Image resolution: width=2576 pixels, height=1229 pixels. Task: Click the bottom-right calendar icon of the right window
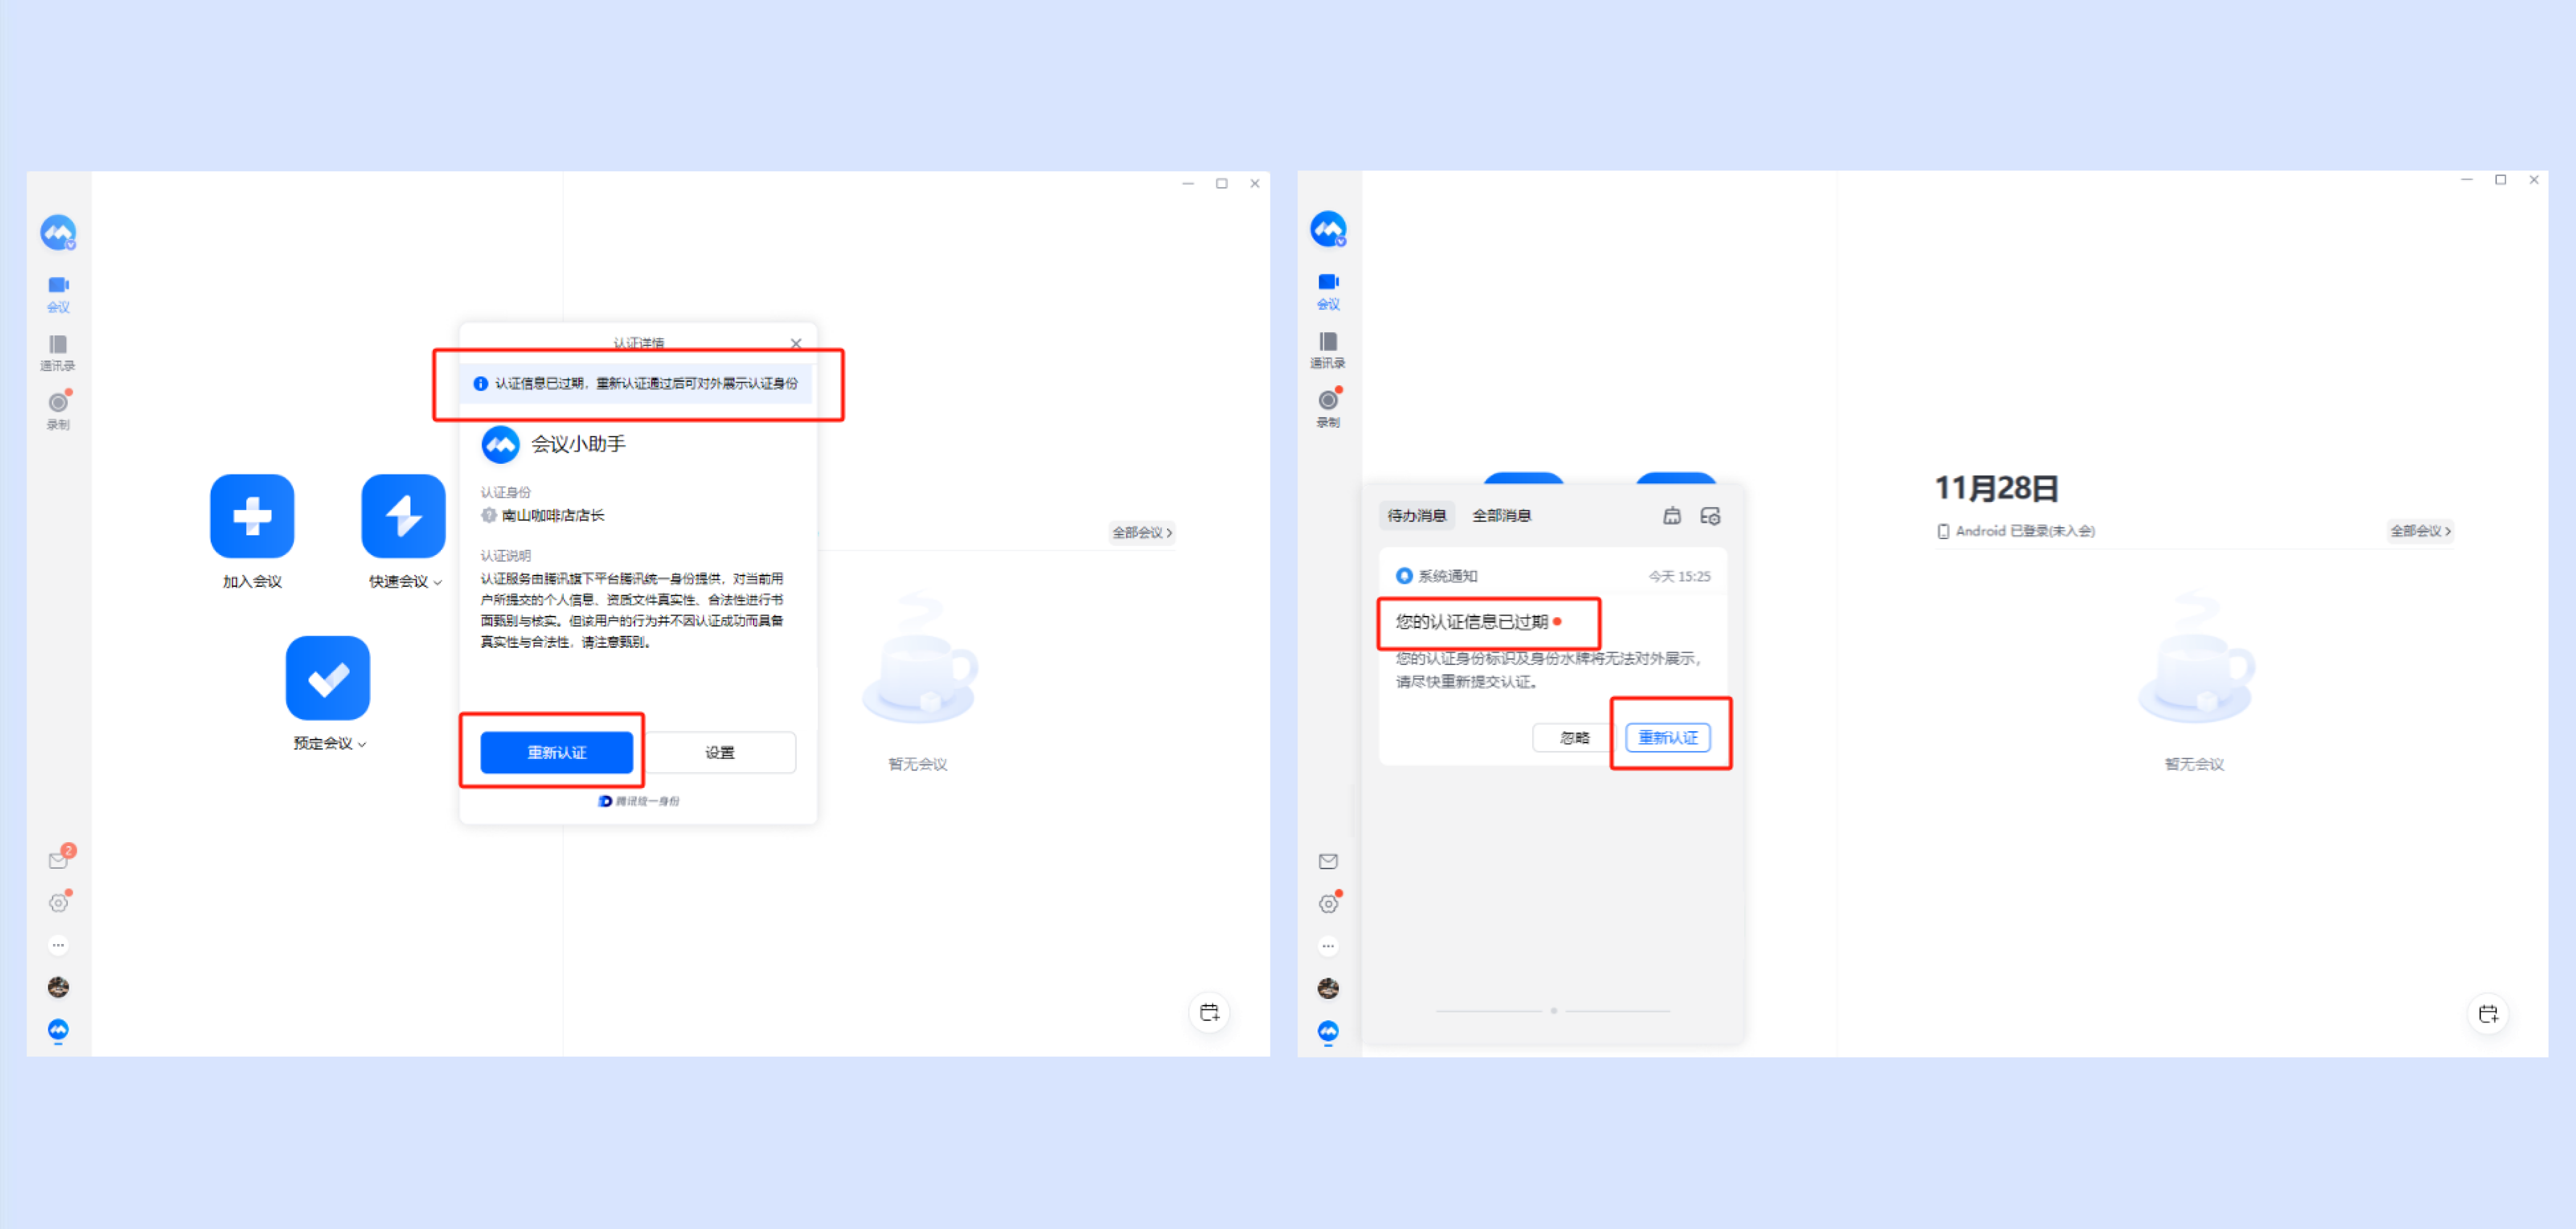click(x=2488, y=1013)
